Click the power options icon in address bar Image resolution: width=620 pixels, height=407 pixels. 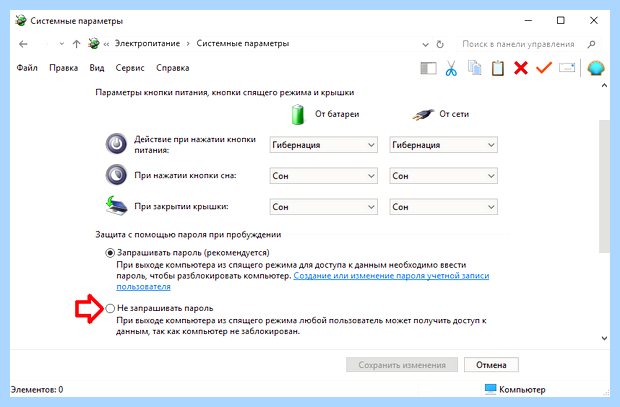pos(94,44)
